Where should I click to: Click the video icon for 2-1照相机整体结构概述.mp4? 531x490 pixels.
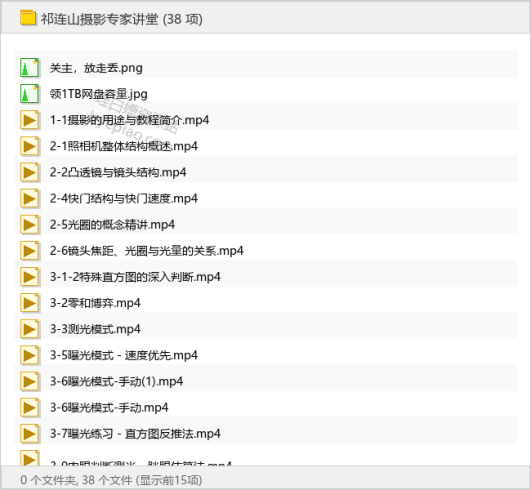[x=29, y=146]
